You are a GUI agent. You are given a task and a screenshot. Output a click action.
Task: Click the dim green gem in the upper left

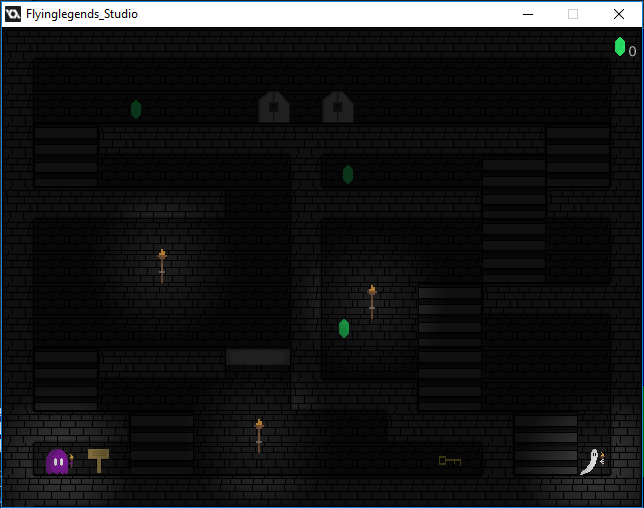tap(136, 110)
